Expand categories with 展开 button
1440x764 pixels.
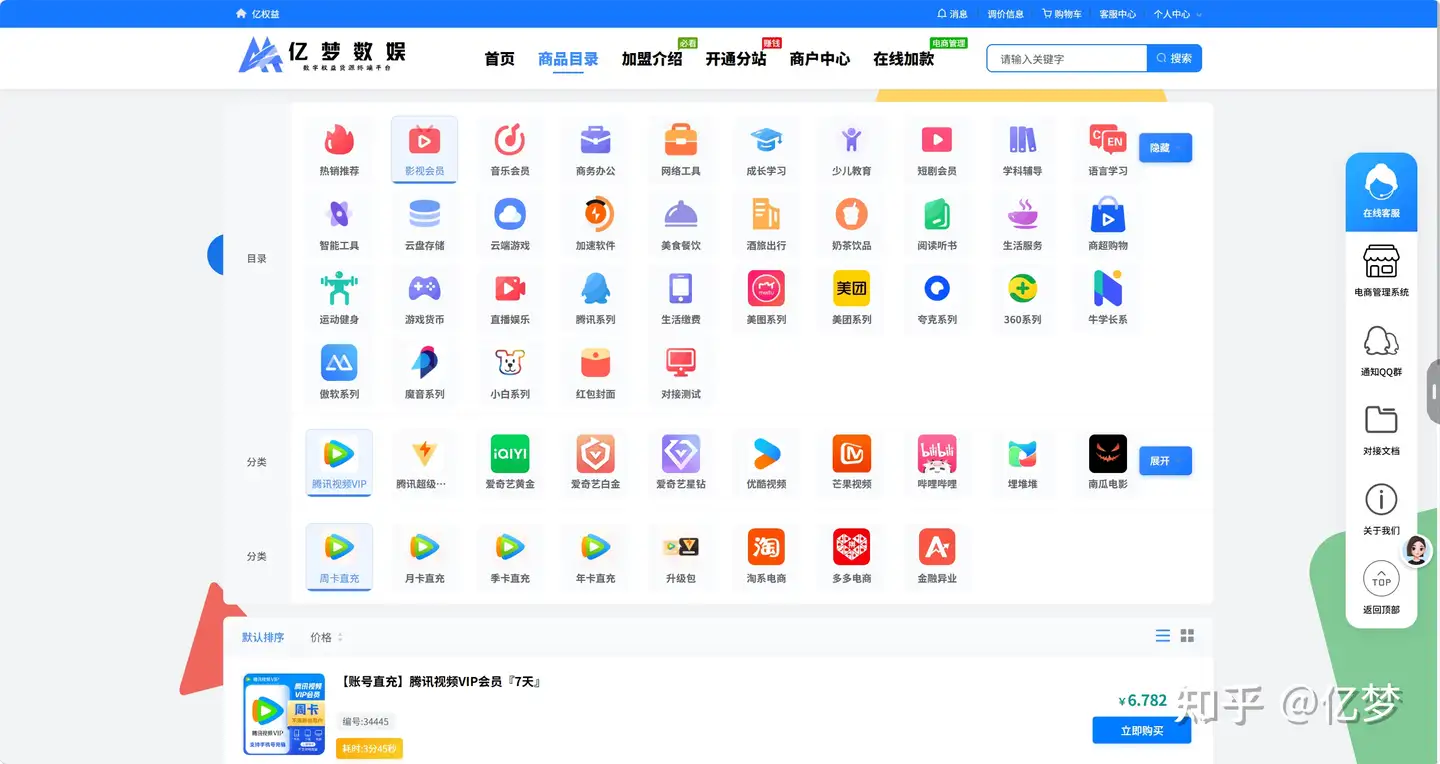click(x=1165, y=461)
